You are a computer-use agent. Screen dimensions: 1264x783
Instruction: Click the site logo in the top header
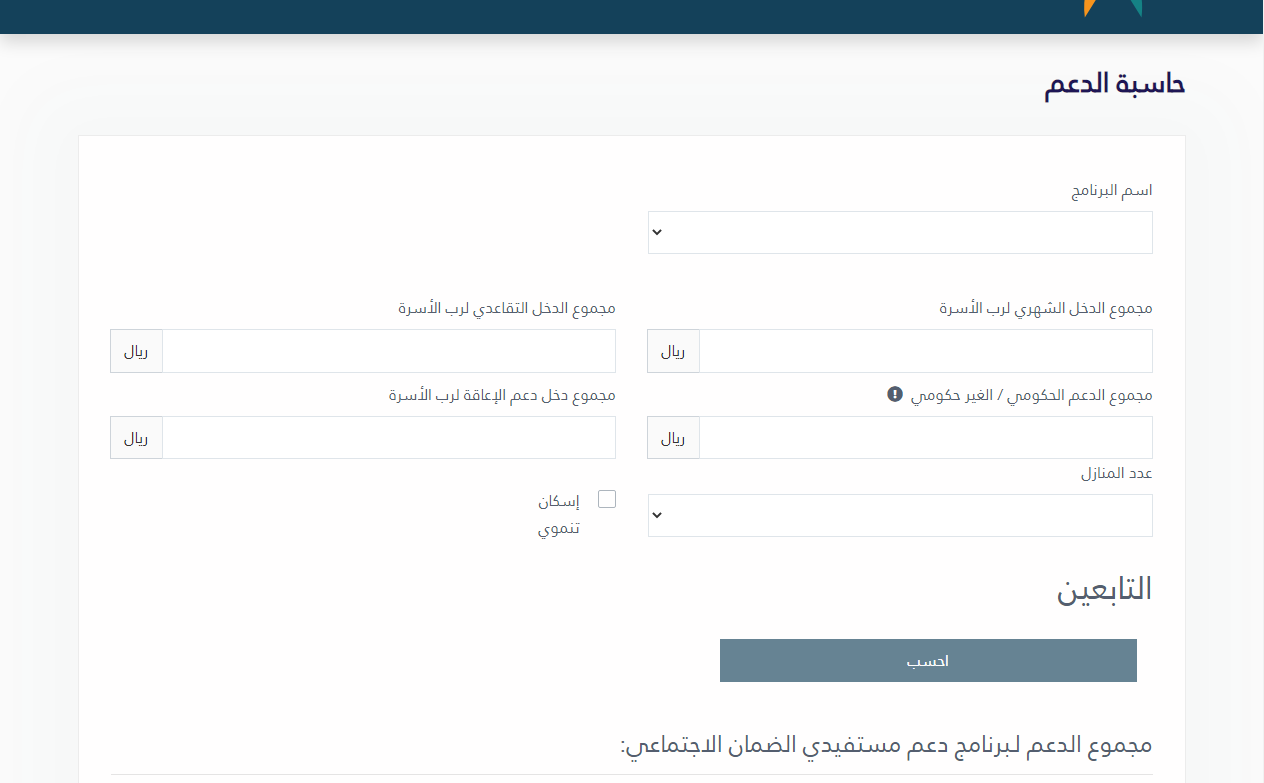pos(1112,8)
